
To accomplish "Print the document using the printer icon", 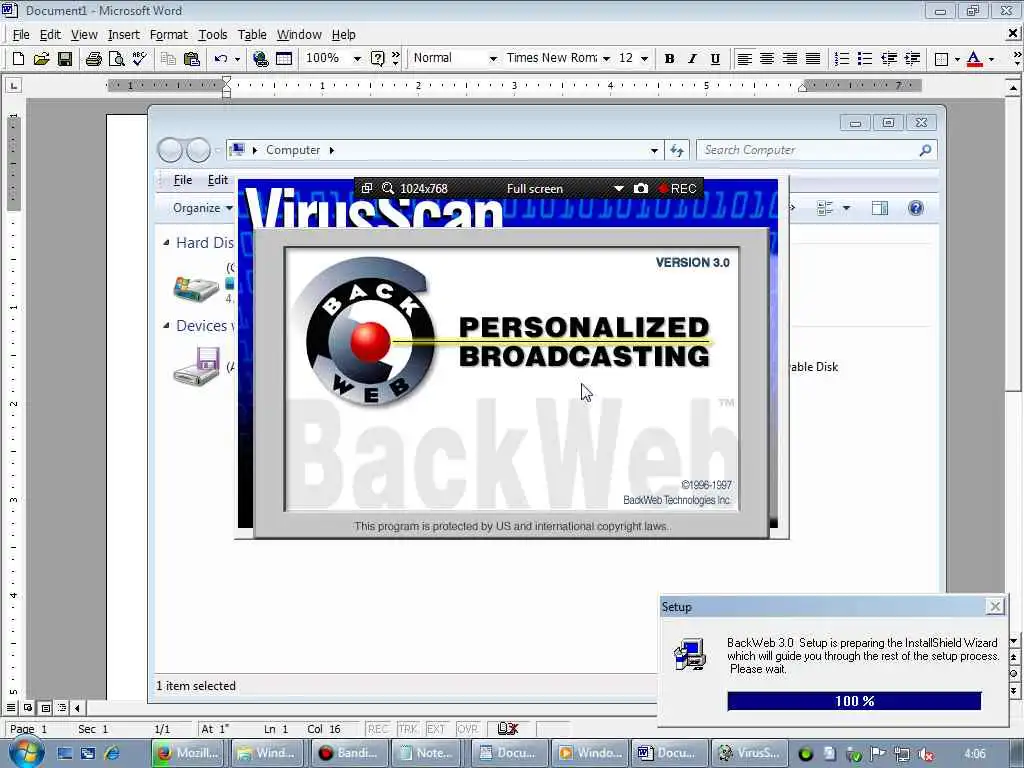I will pos(93,59).
